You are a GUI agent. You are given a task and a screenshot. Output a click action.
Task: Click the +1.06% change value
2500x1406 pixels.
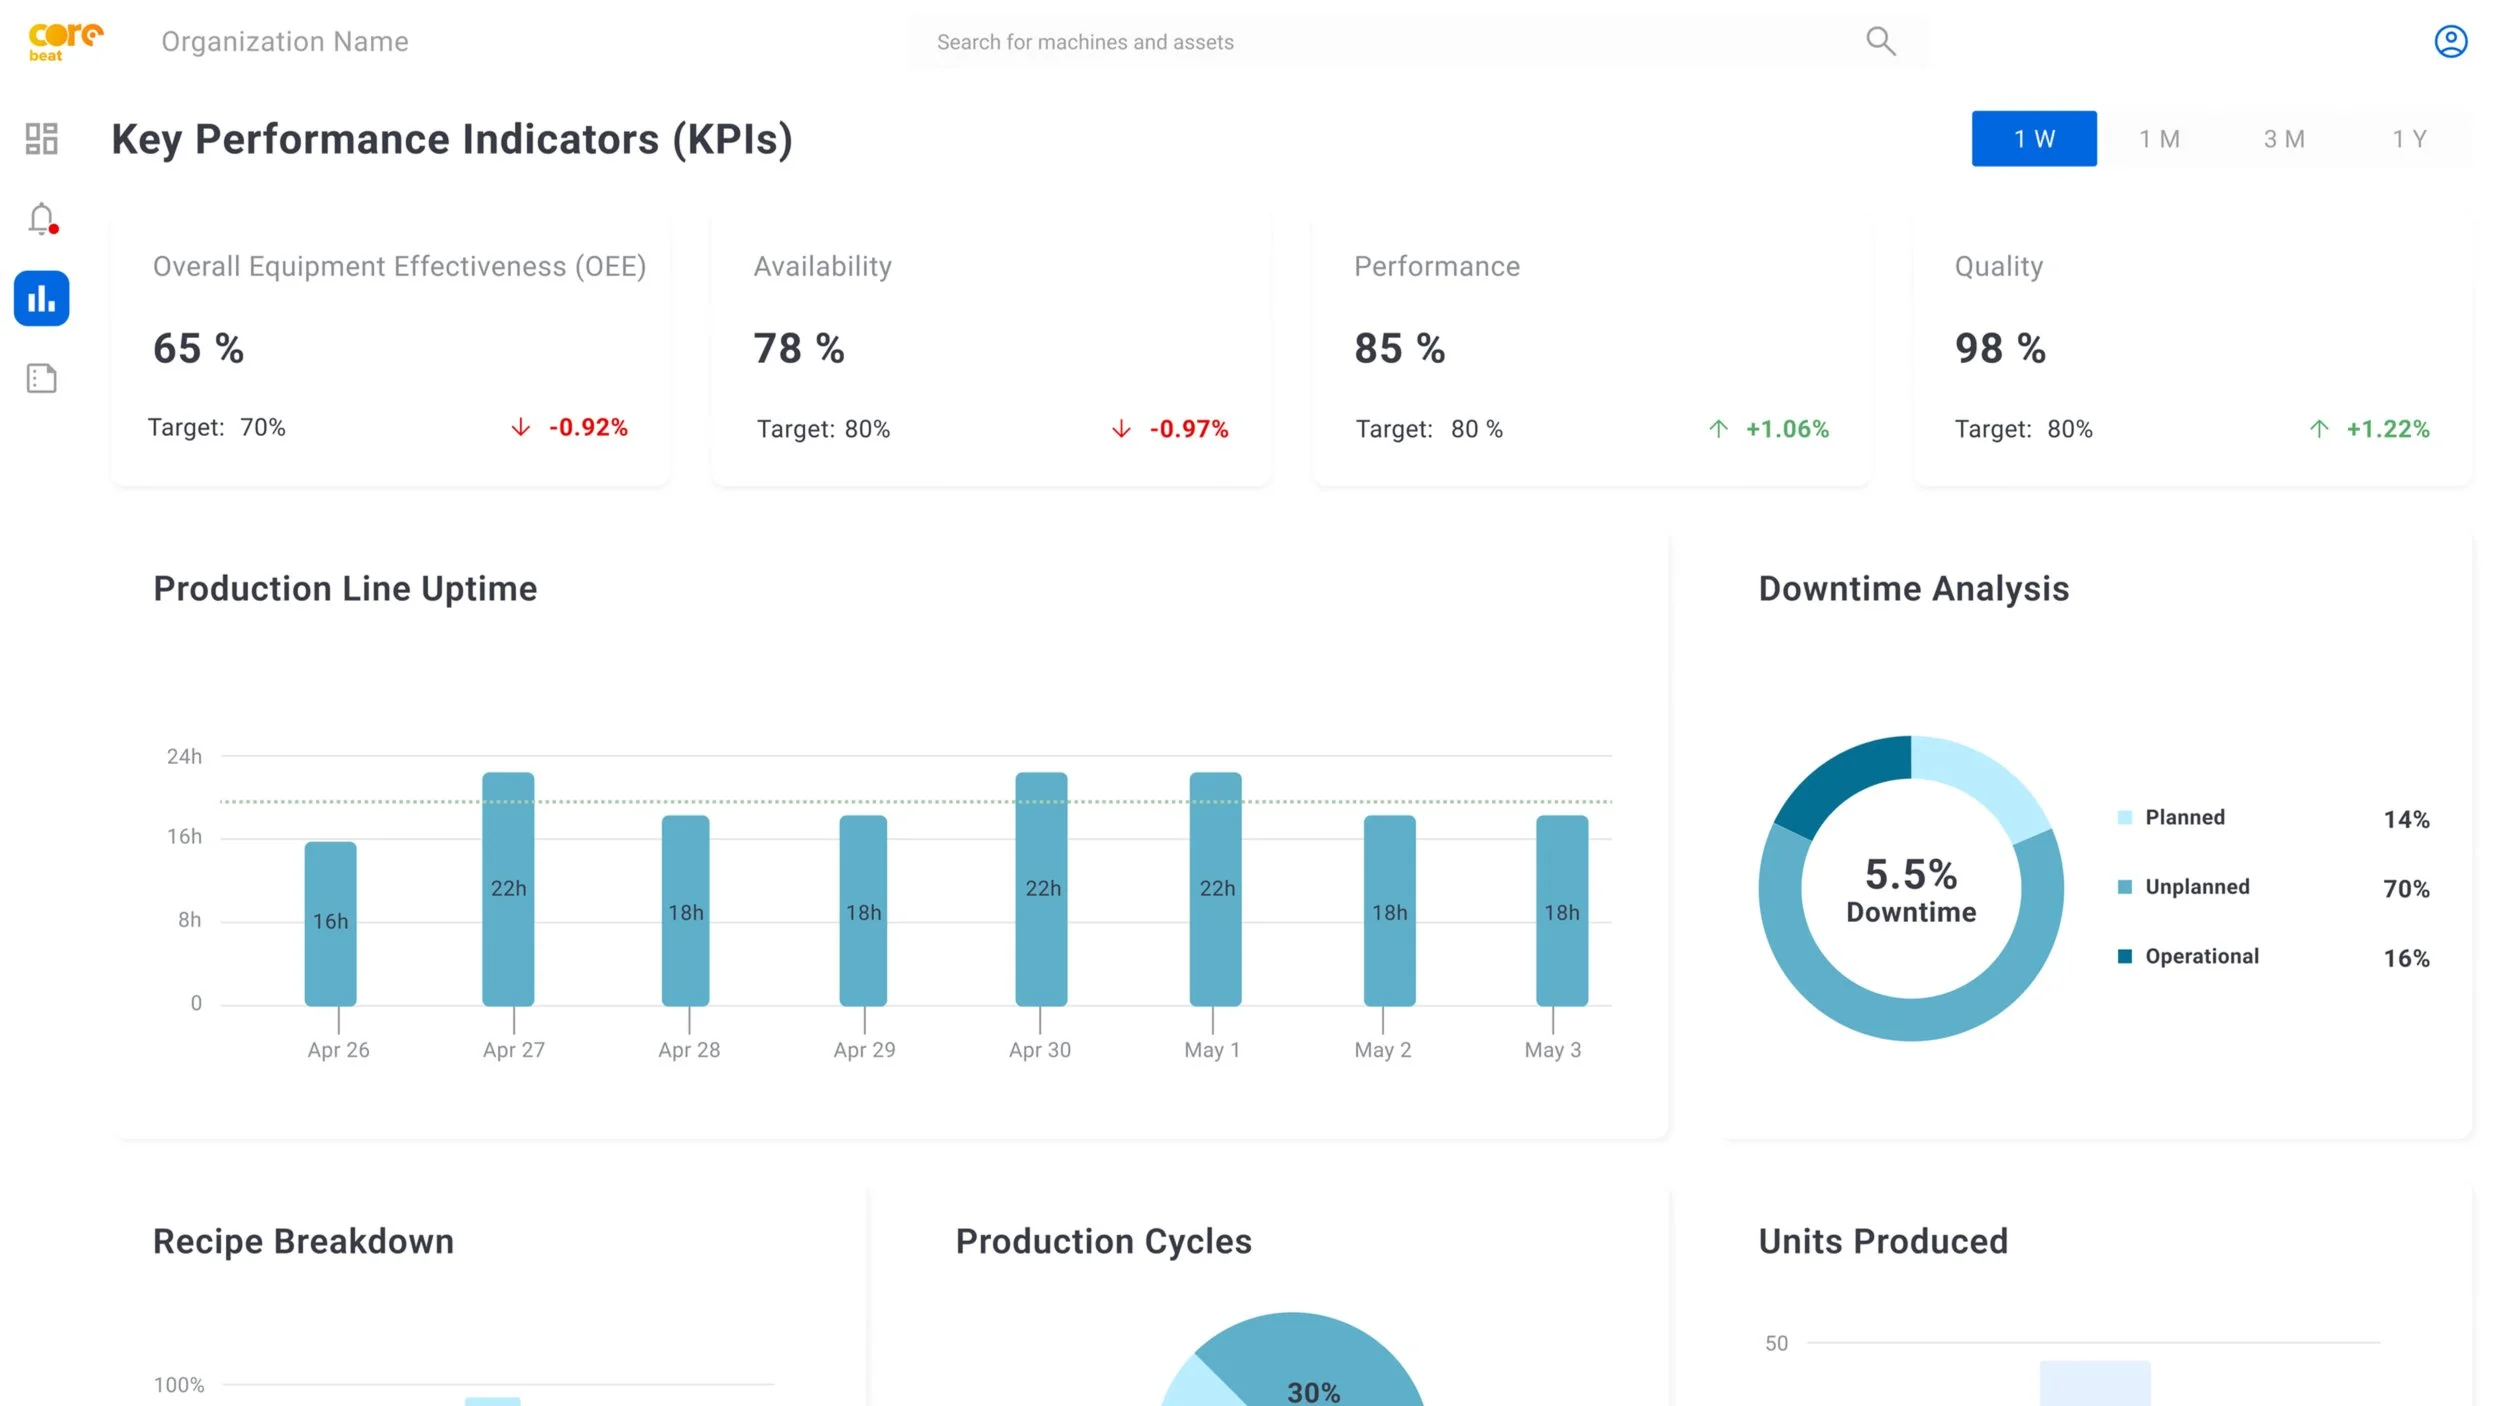click(1788, 429)
